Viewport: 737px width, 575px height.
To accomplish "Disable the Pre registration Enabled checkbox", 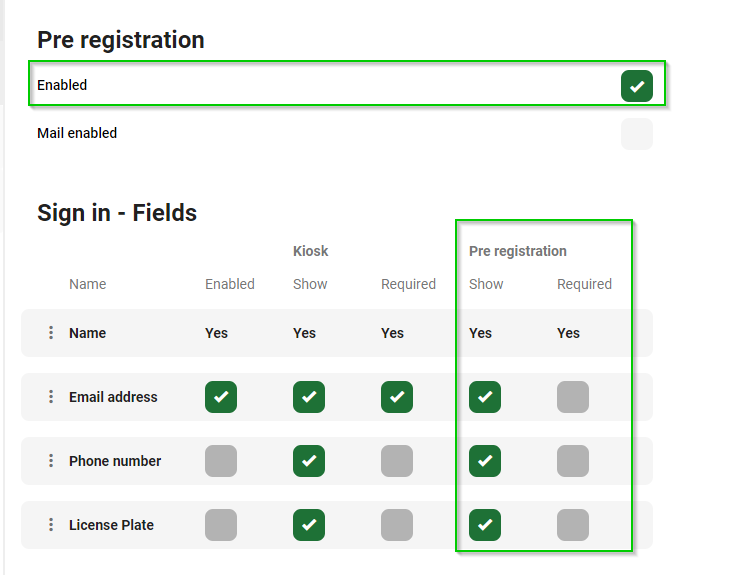I will coord(637,86).
